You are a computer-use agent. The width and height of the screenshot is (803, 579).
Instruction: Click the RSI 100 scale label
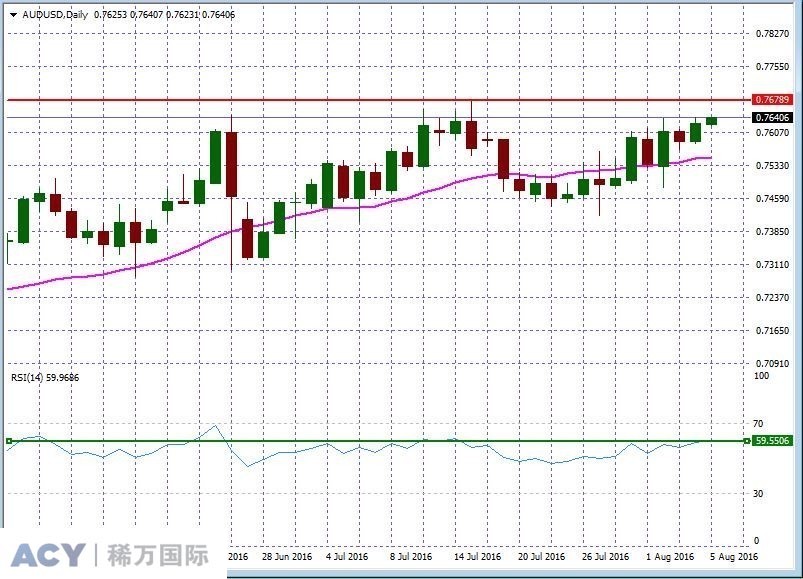coord(762,376)
